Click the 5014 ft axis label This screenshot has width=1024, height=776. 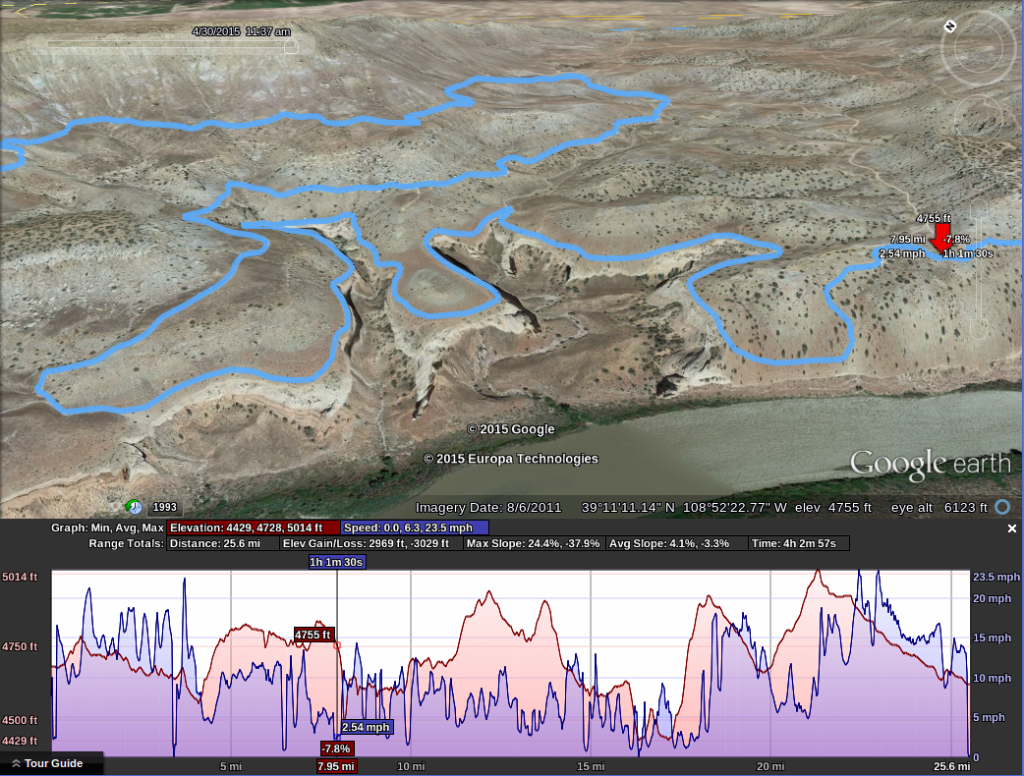(x=20, y=577)
